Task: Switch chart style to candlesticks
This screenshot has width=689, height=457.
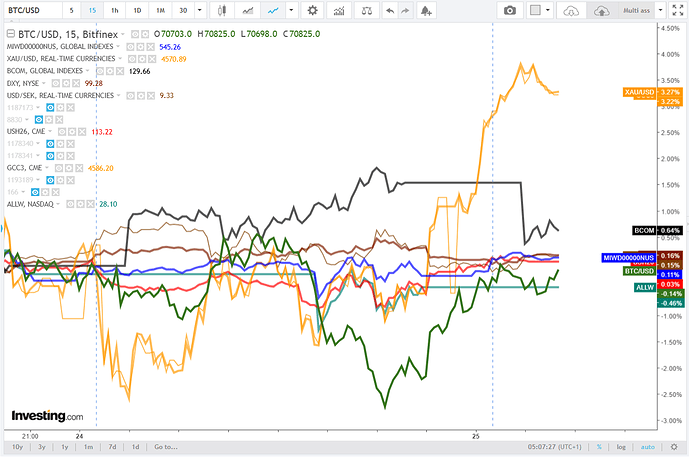Action: [x=222, y=10]
